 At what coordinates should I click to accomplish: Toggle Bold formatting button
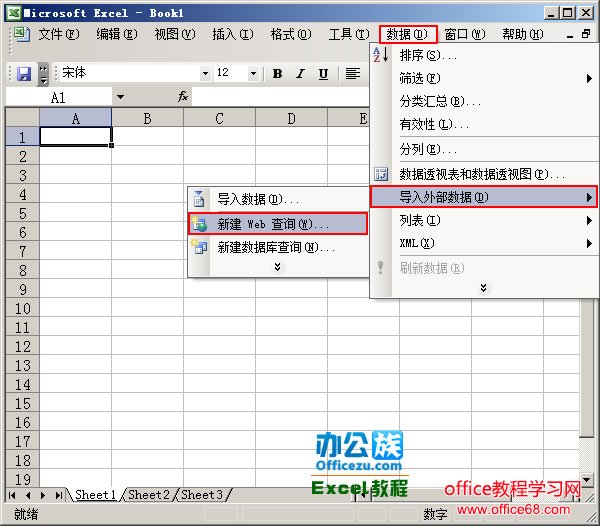(277, 73)
